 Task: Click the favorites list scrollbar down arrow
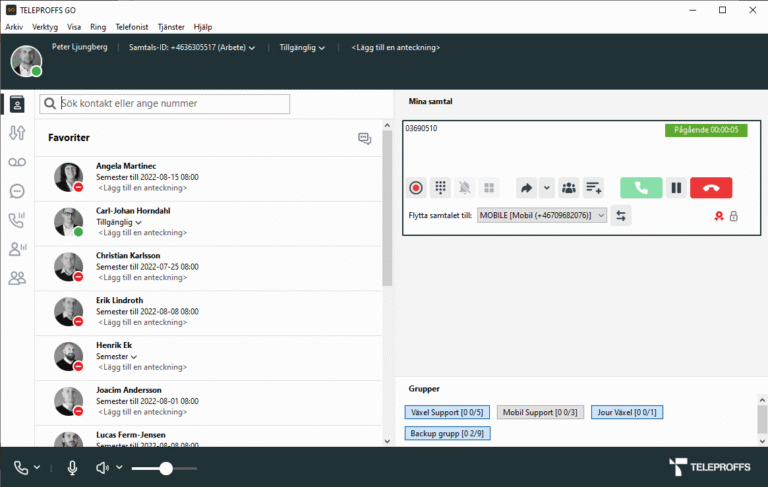[x=387, y=441]
